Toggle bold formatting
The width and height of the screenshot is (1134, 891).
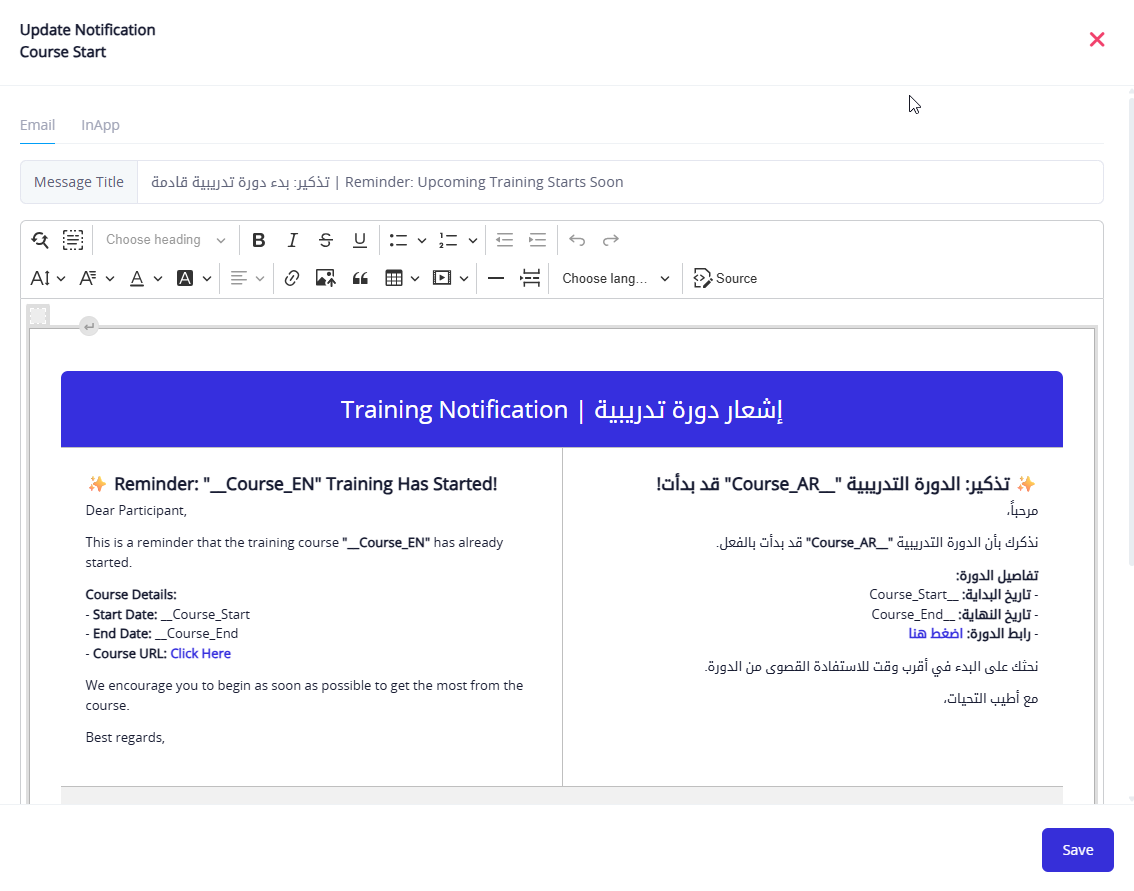pyautogui.click(x=259, y=240)
